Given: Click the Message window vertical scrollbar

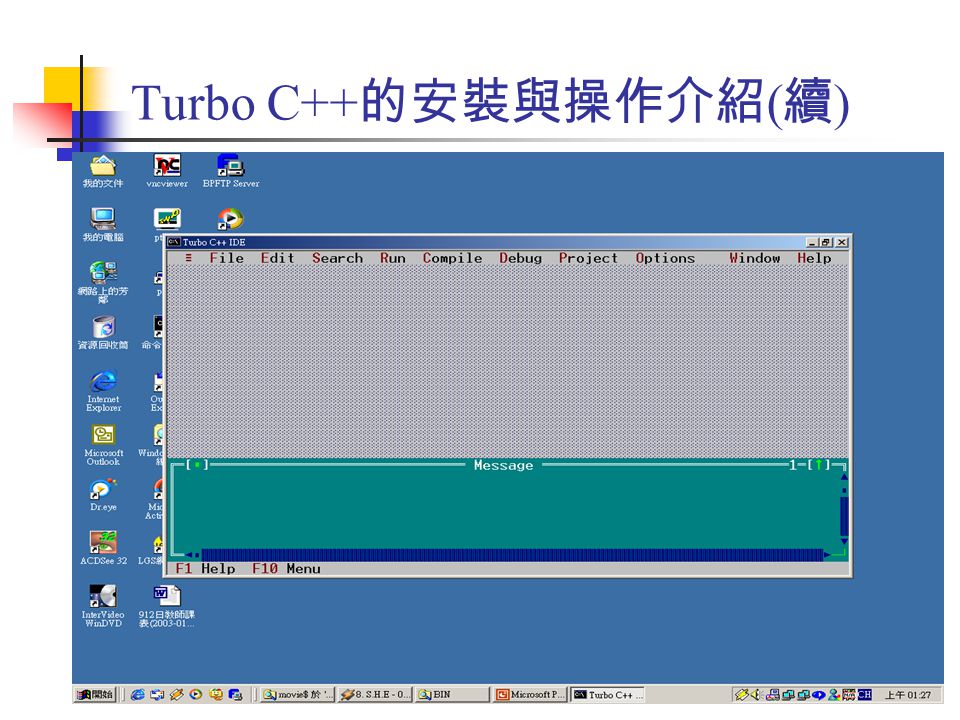Looking at the screenshot, I should [844, 507].
